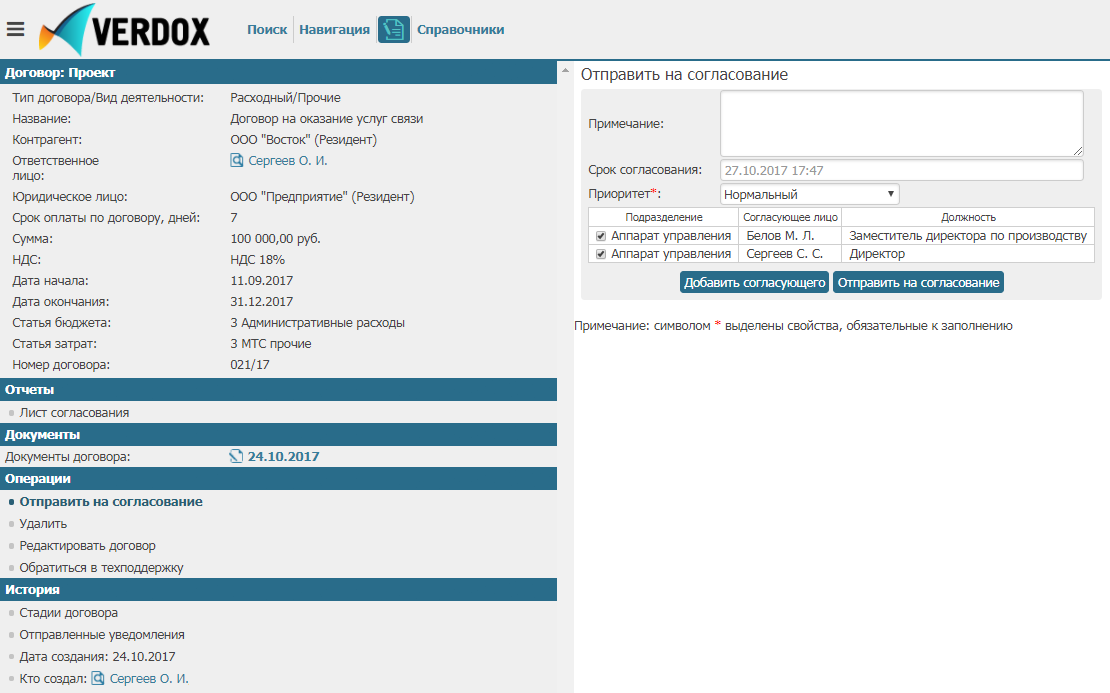Click Сергеев С. С. table cell
This screenshot has width=1110, height=693.
click(790, 254)
